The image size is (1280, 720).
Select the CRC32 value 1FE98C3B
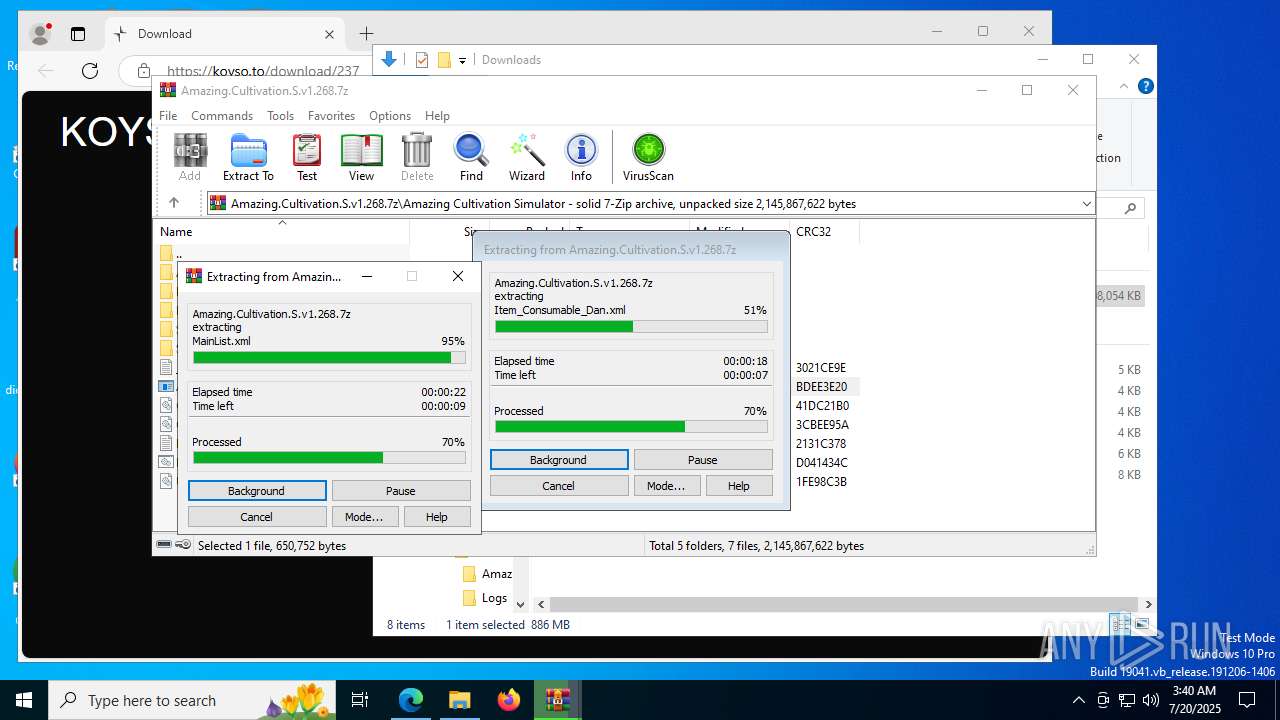click(x=822, y=482)
